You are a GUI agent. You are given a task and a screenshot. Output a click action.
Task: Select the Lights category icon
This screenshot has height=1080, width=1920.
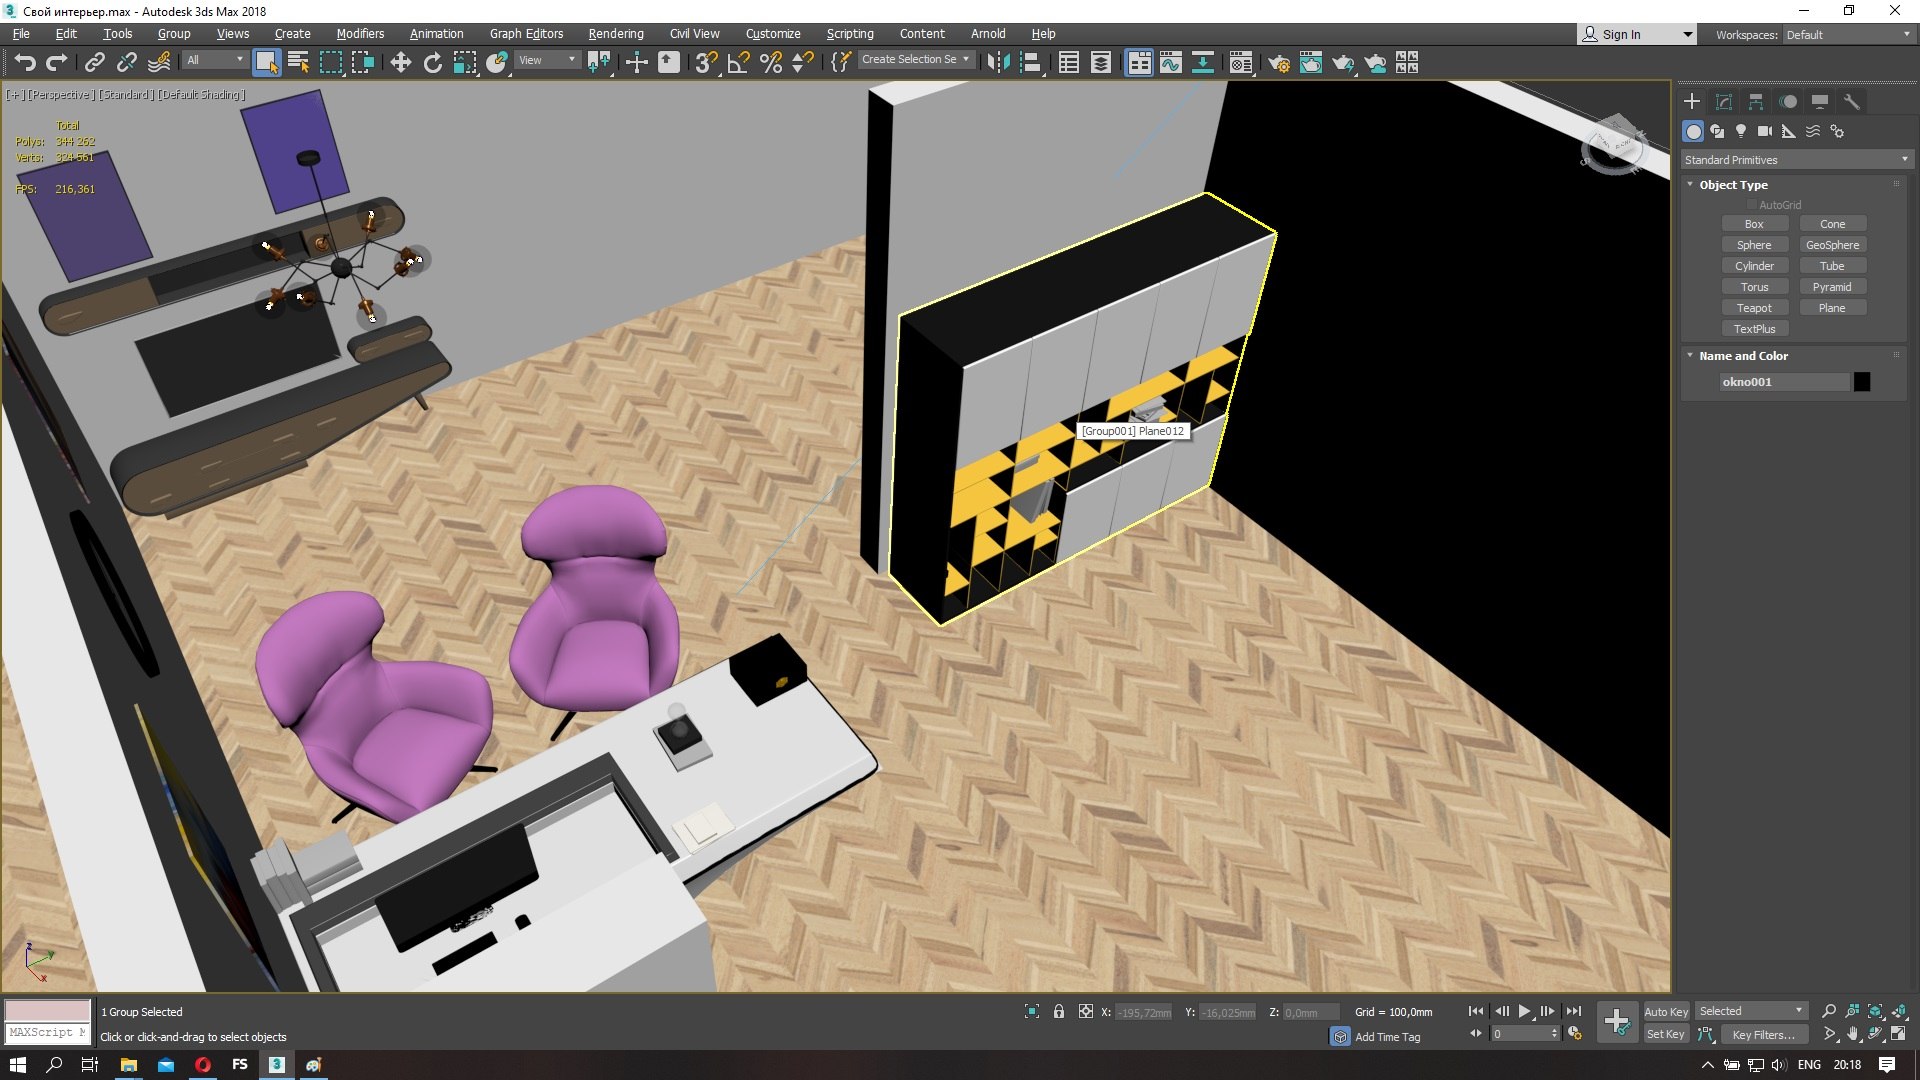point(1741,131)
